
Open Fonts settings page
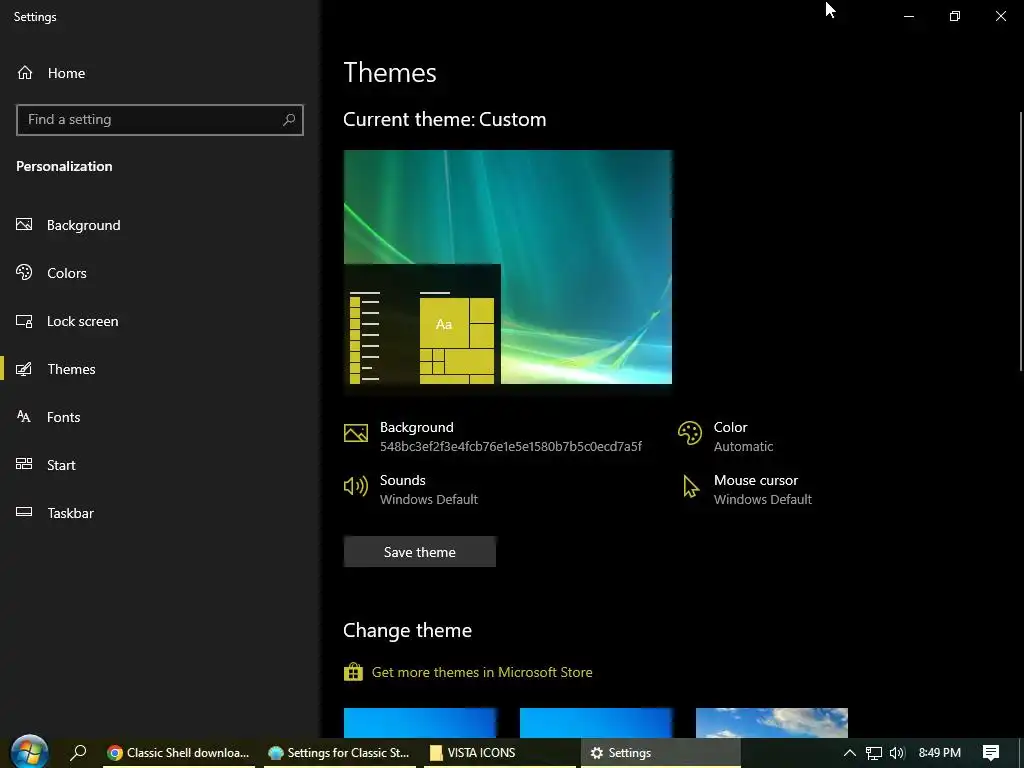(159, 417)
